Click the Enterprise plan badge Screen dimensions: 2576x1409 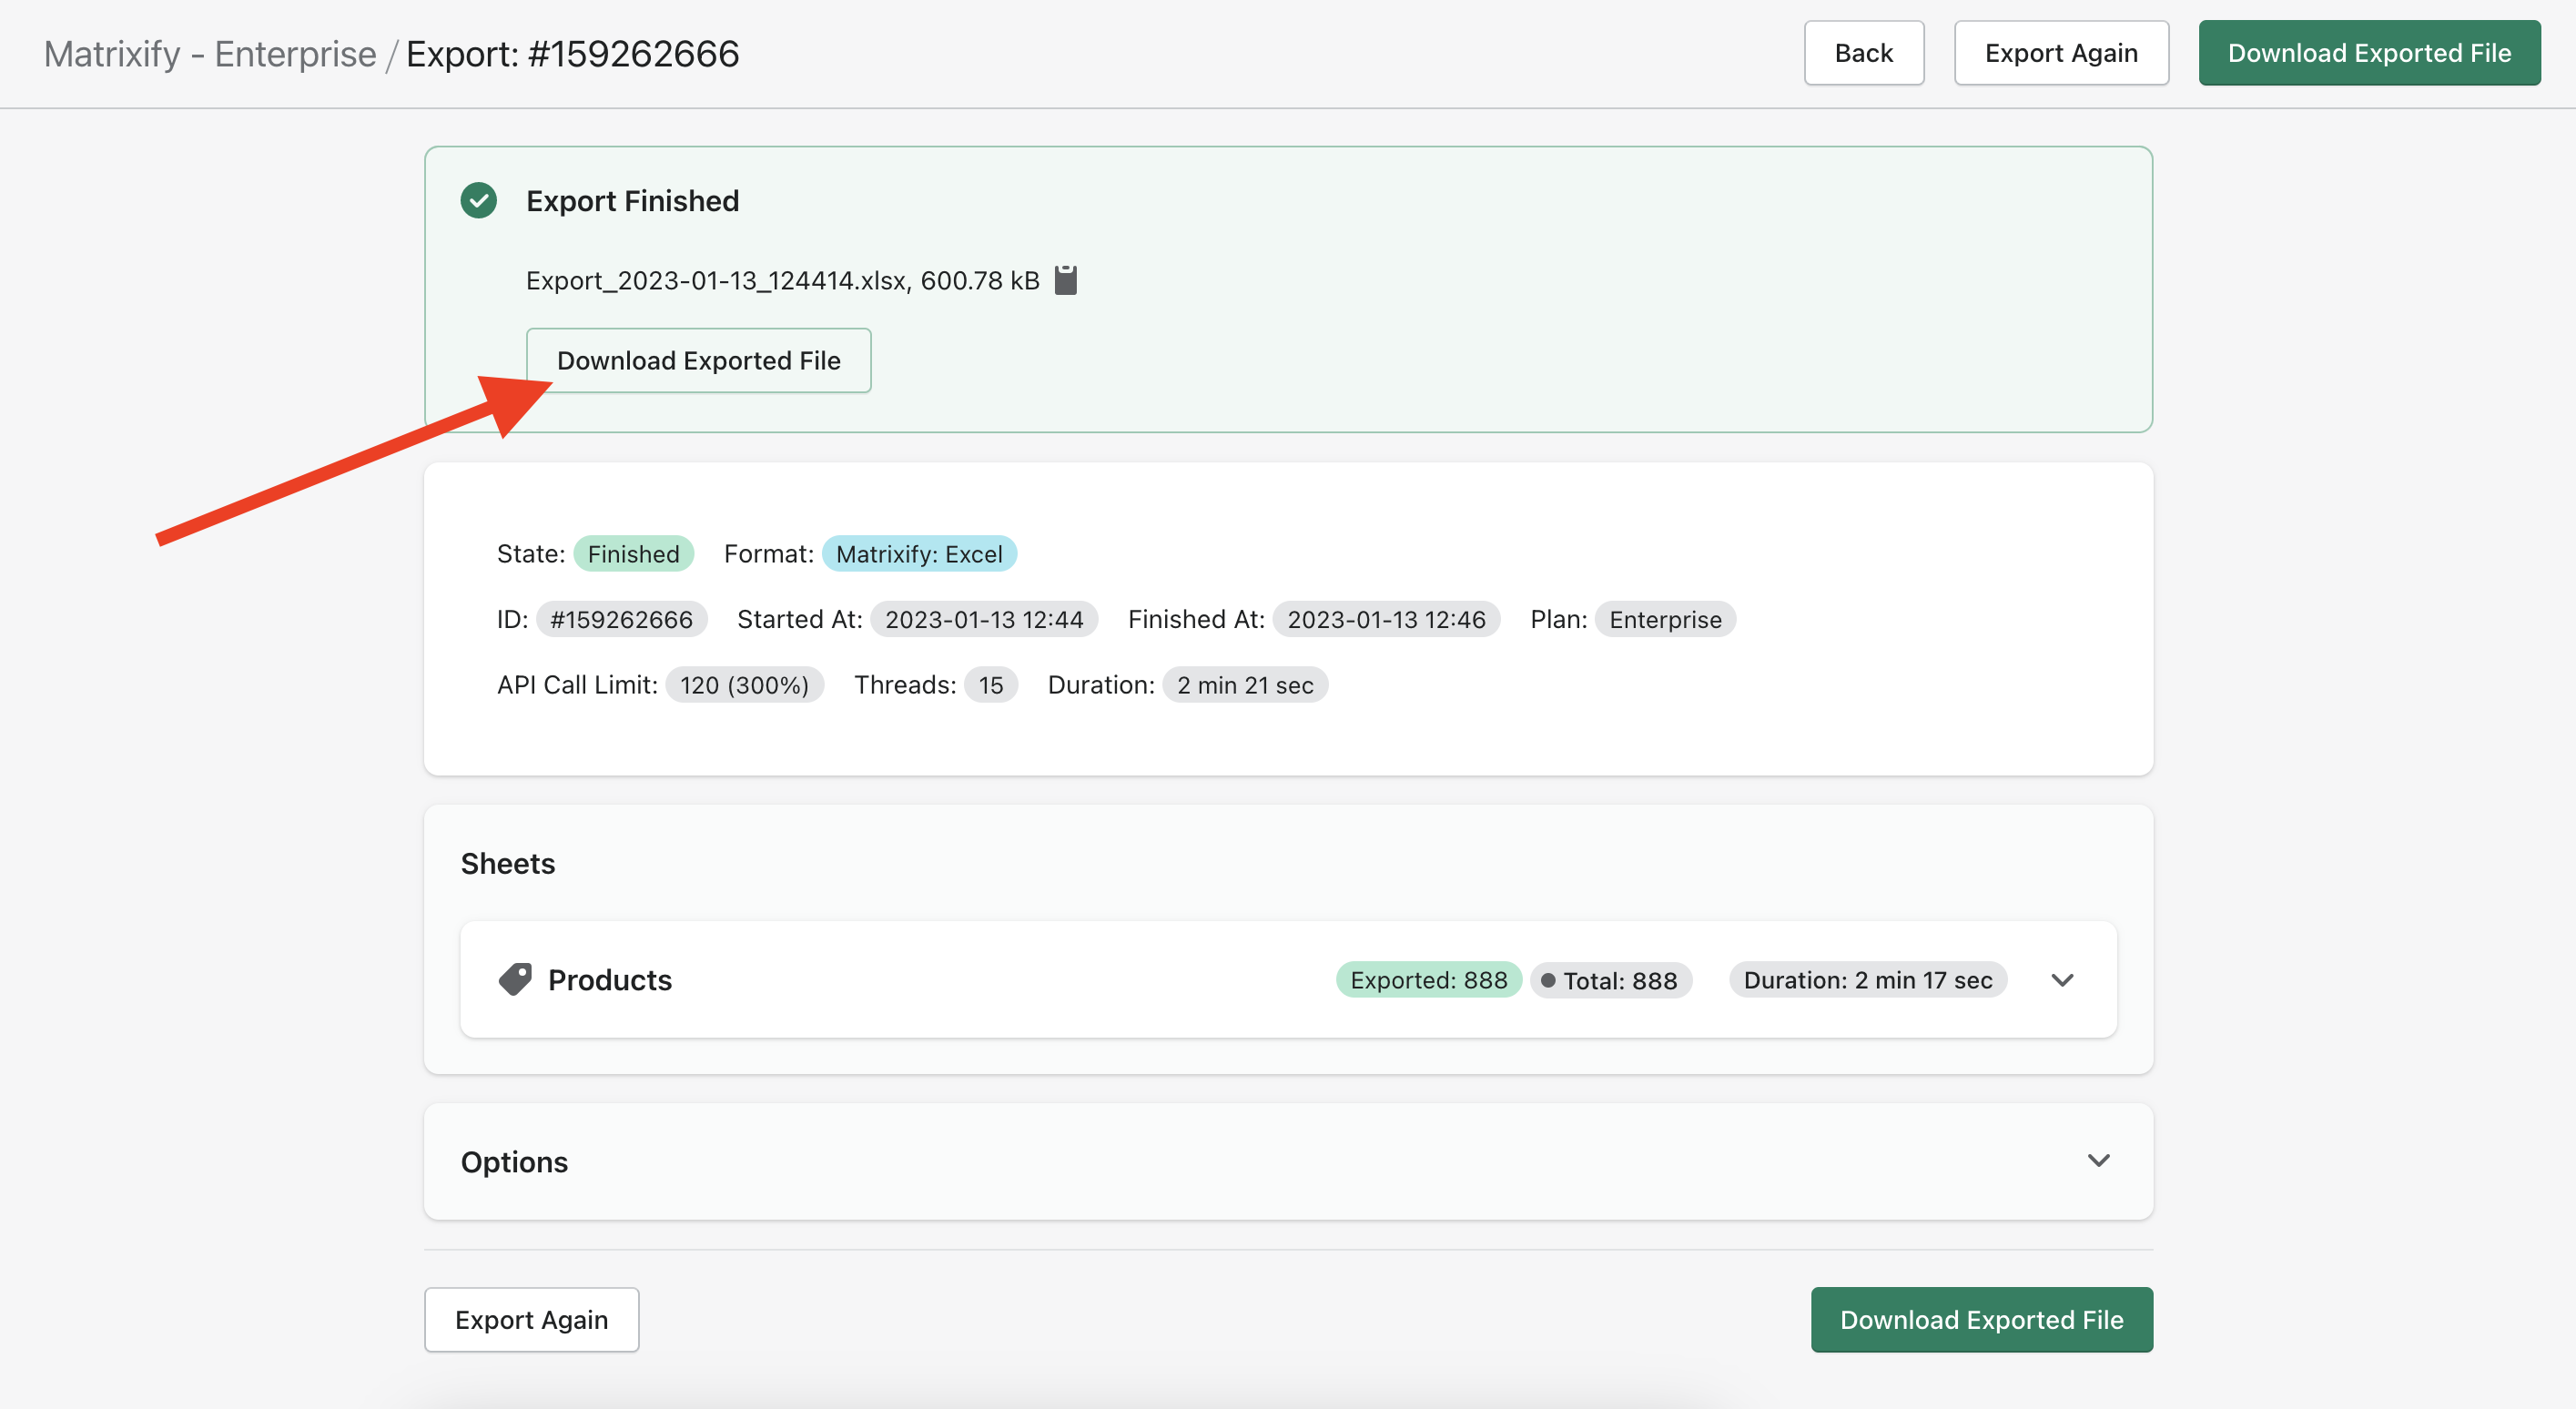tap(1664, 619)
